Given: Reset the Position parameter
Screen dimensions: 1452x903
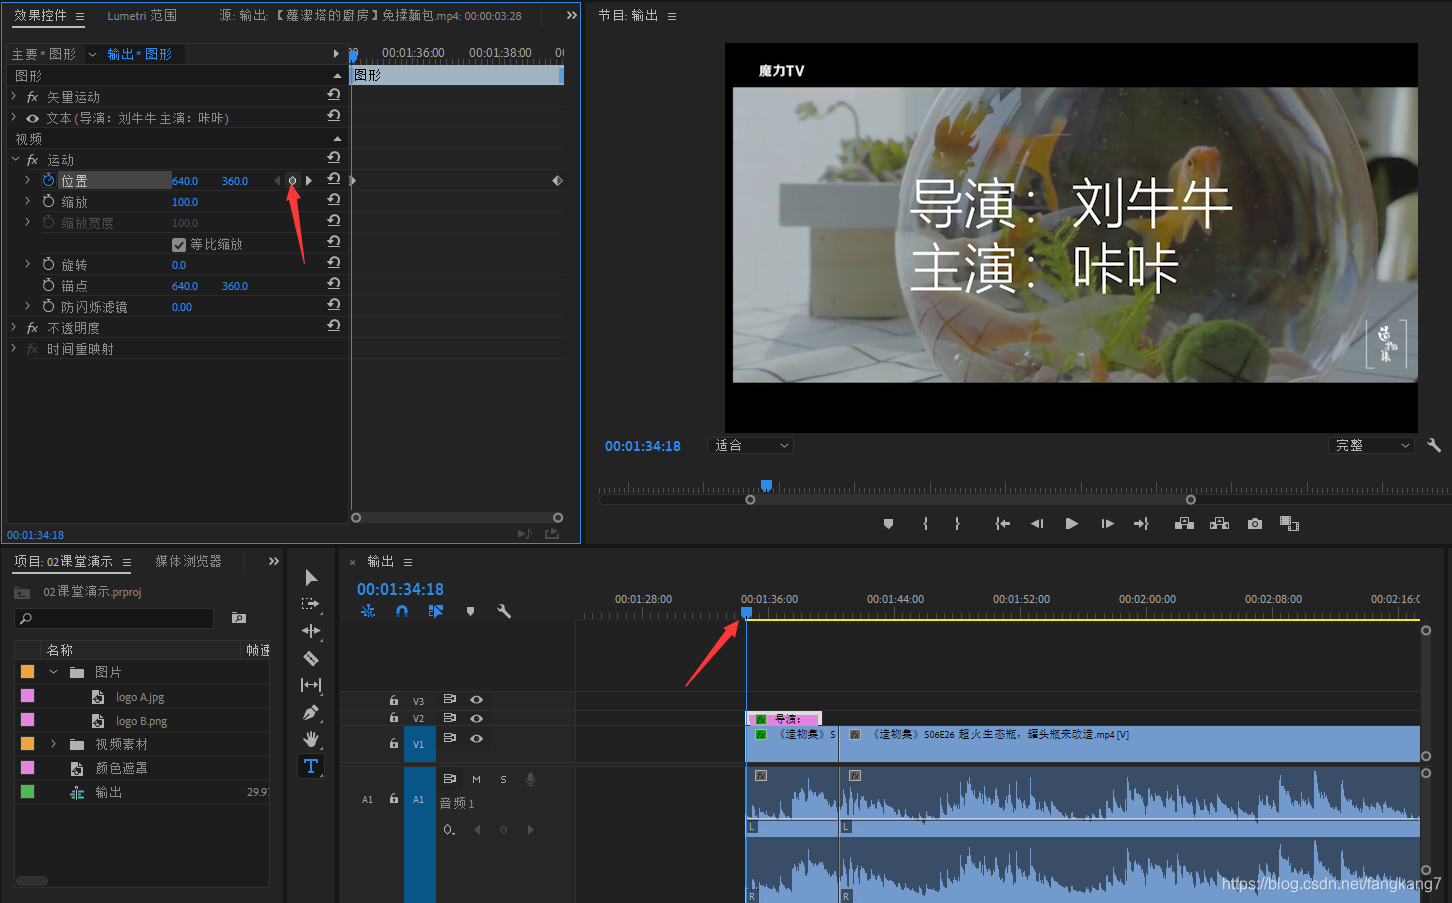Looking at the screenshot, I should (x=334, y=179).
